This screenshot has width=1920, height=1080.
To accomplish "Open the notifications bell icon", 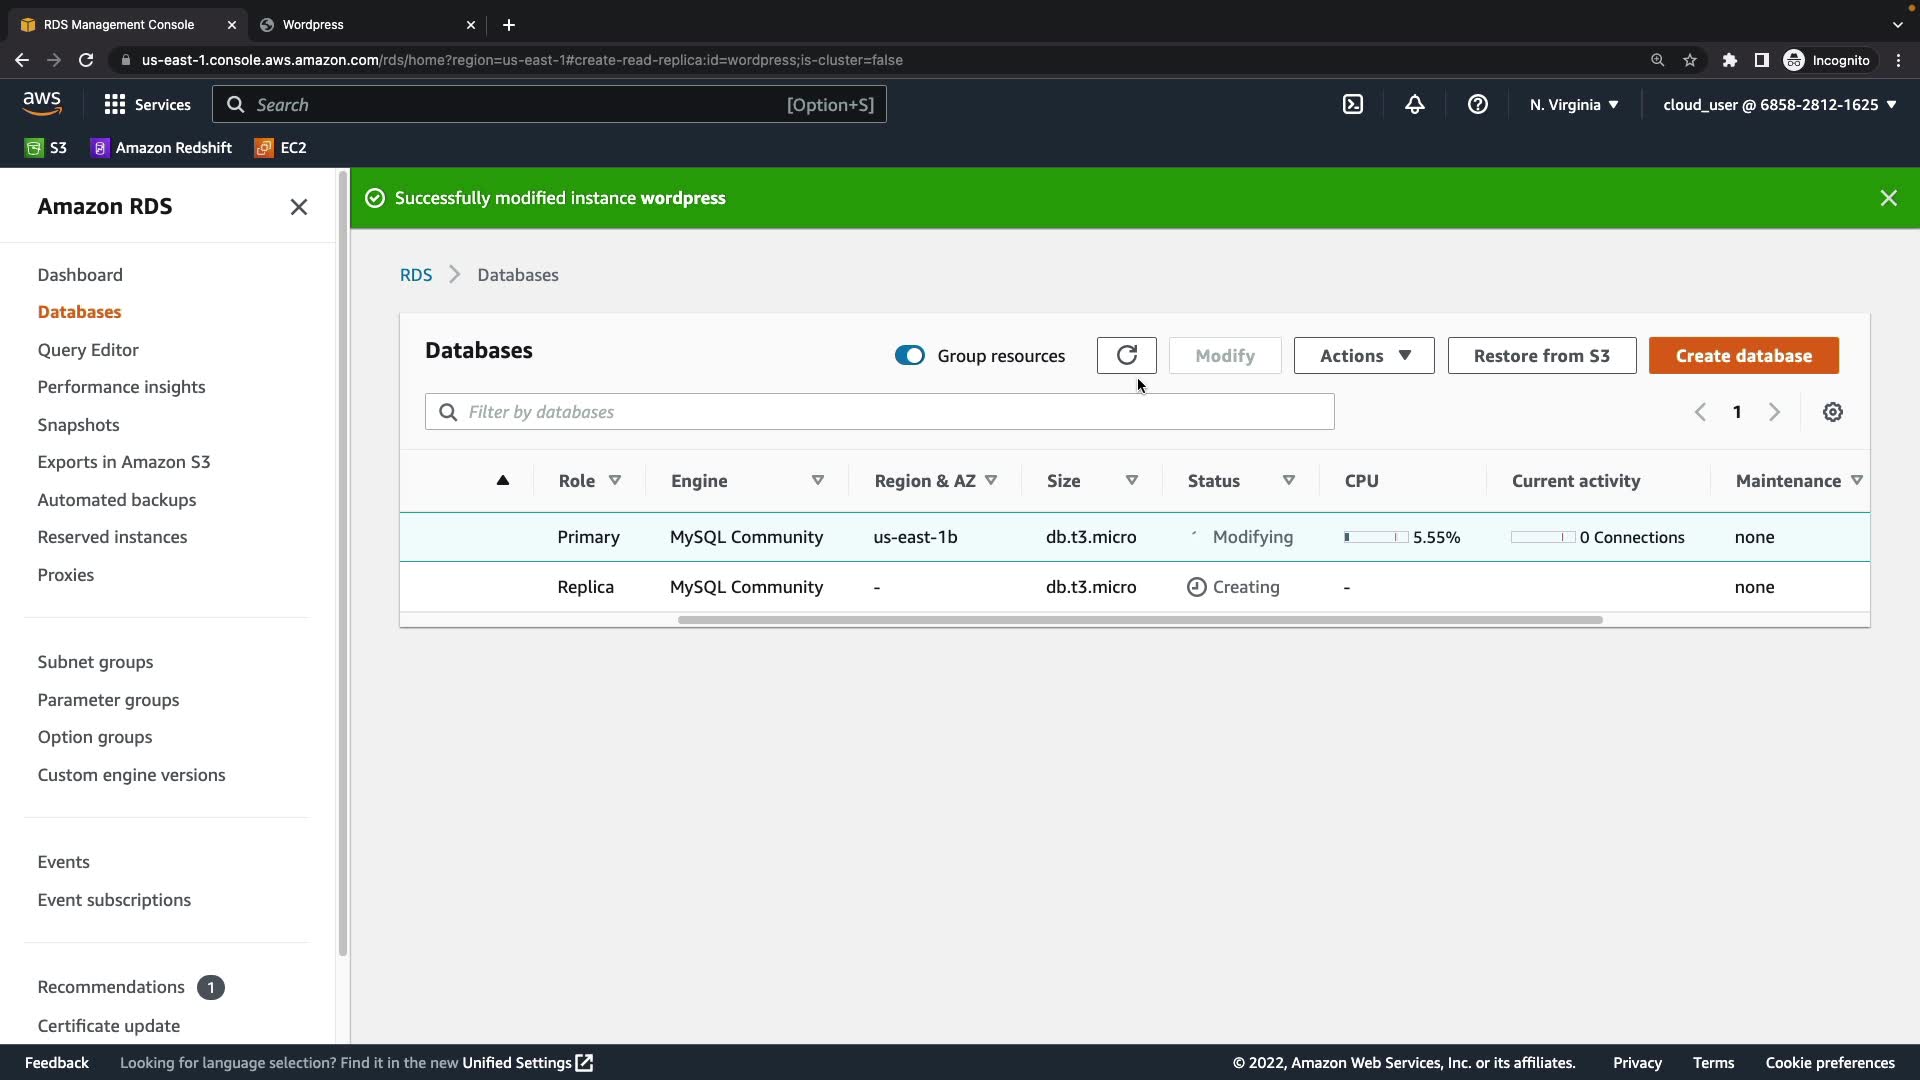I will click(x=1414, y=105).
